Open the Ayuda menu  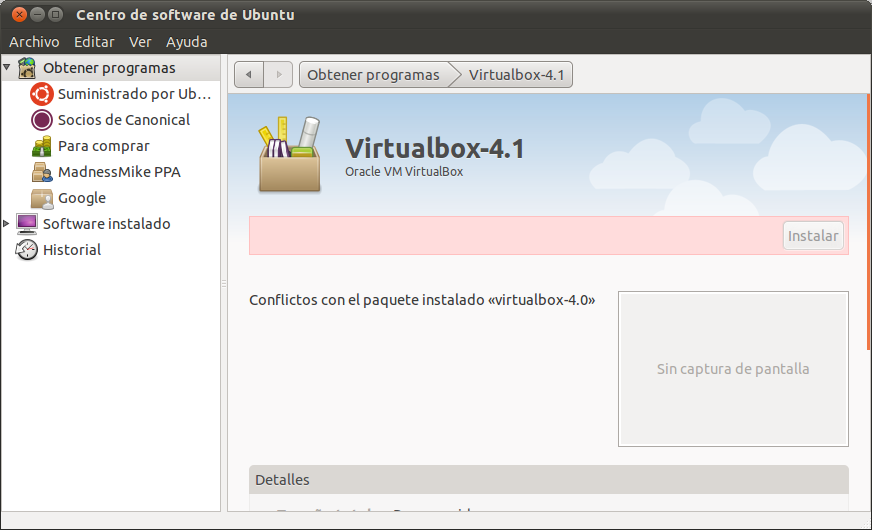pyautogui.click(x=187, y=42)
